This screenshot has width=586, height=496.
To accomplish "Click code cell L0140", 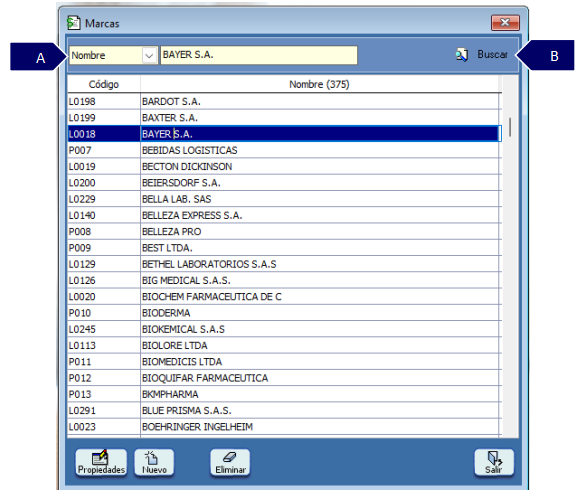I will tap(104, 215).
